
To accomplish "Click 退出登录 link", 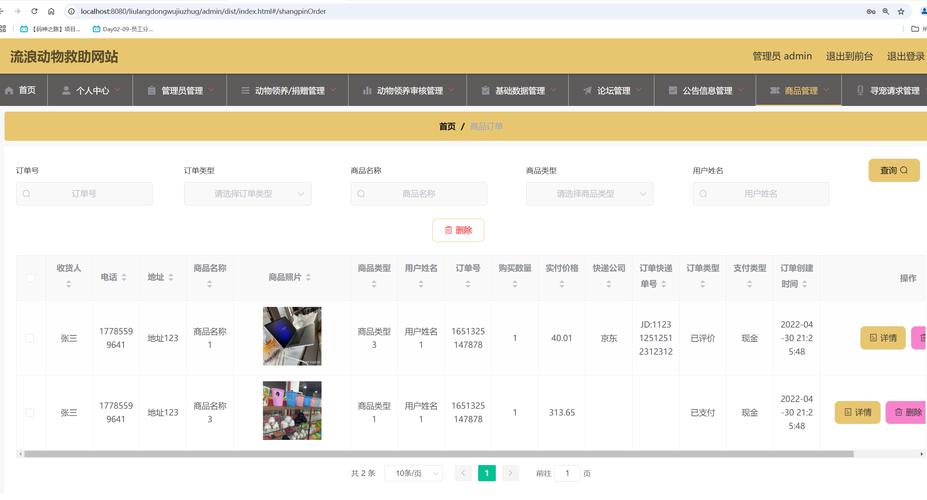I will click(x=906, y=56).
